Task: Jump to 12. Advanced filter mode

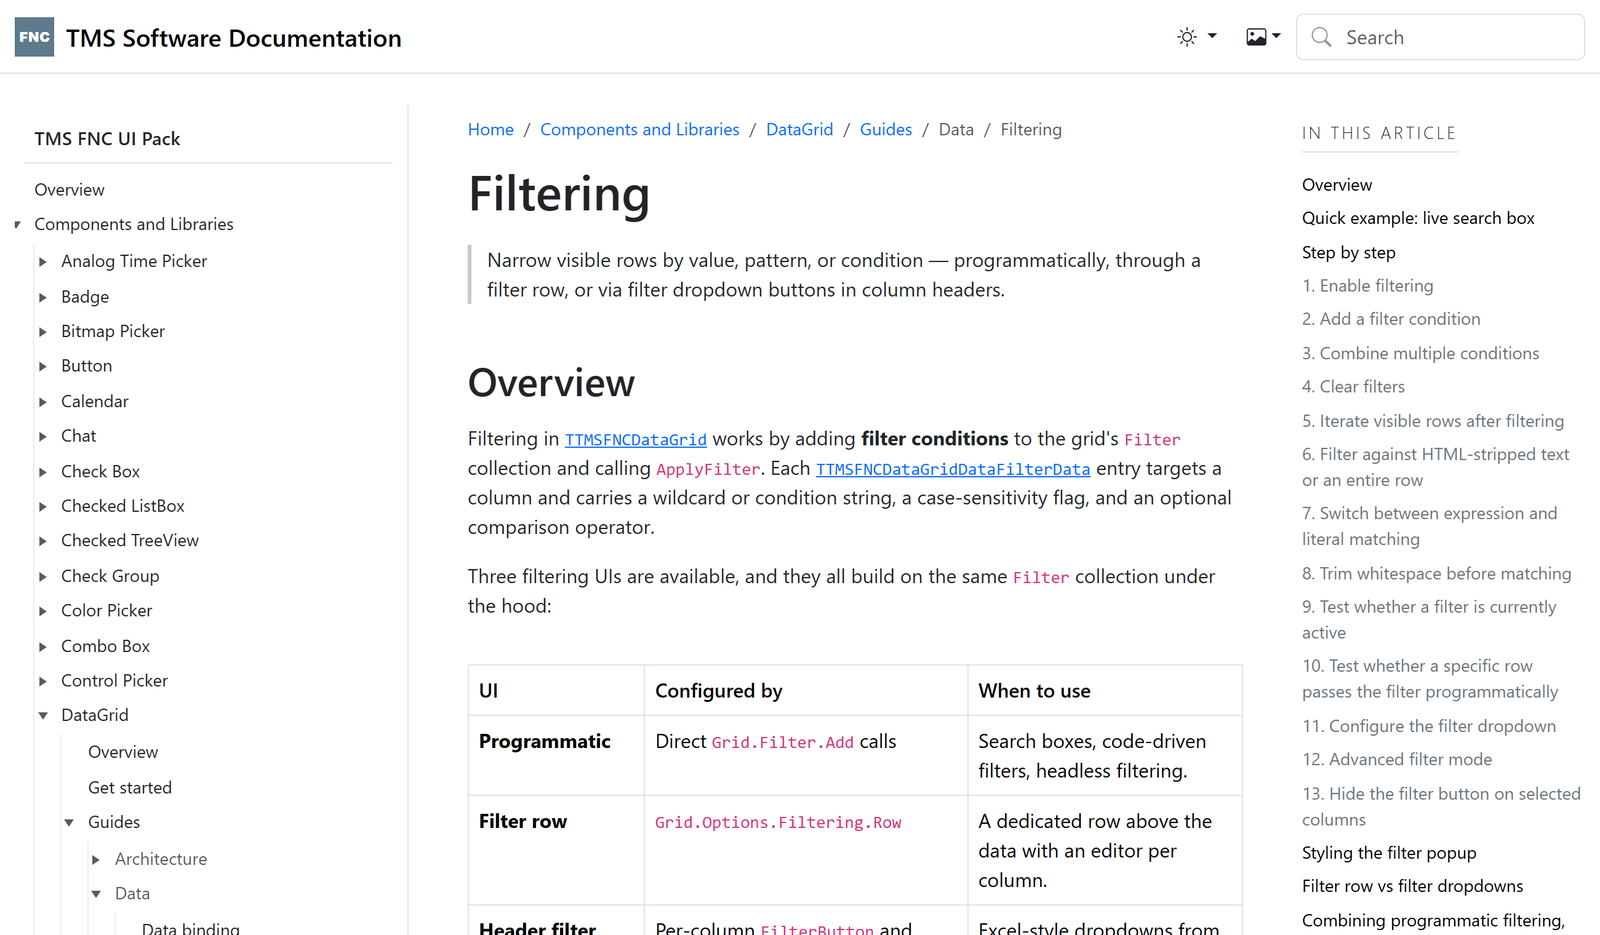Action: [x=1397, y=759]
